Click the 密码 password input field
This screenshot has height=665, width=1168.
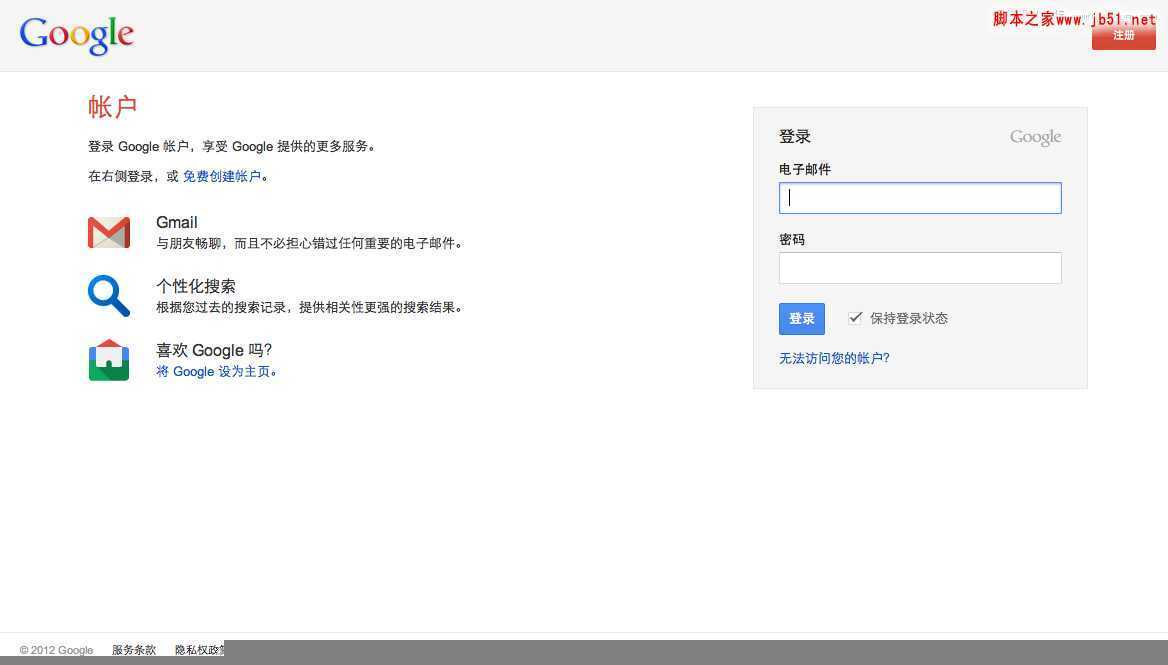pos(919,267)
